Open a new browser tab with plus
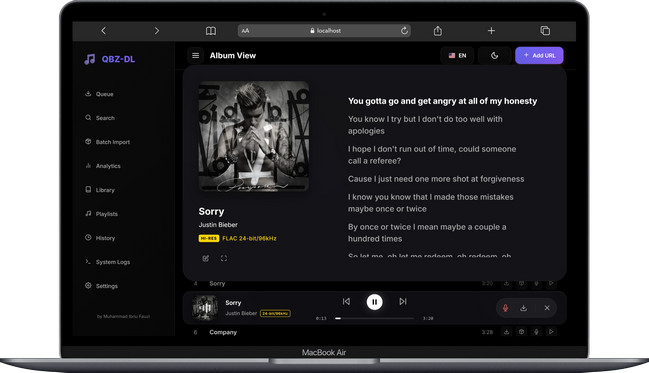Image resolution: width=649 pixels, height=373 pixels. pos(491,31)
